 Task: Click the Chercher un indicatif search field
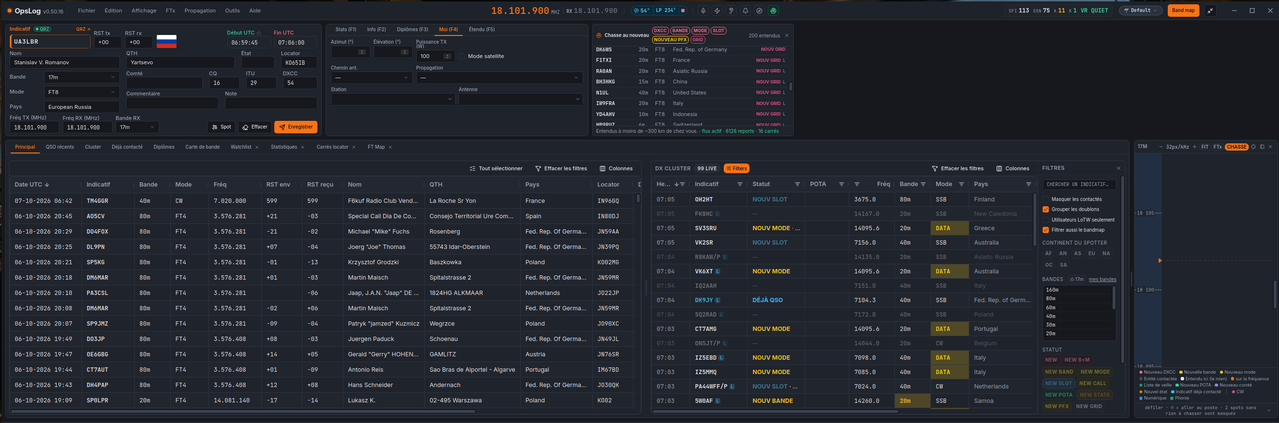[1078, 184]
